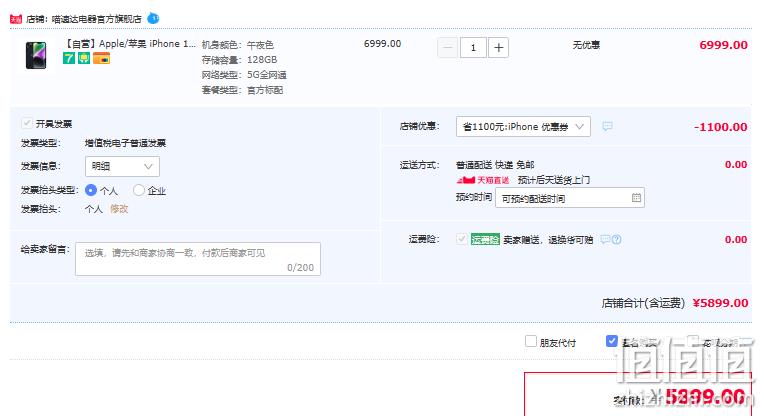Select the 个人 invoice title radio
The height and width of the screenshot is (416, 764).
(91, 190)
